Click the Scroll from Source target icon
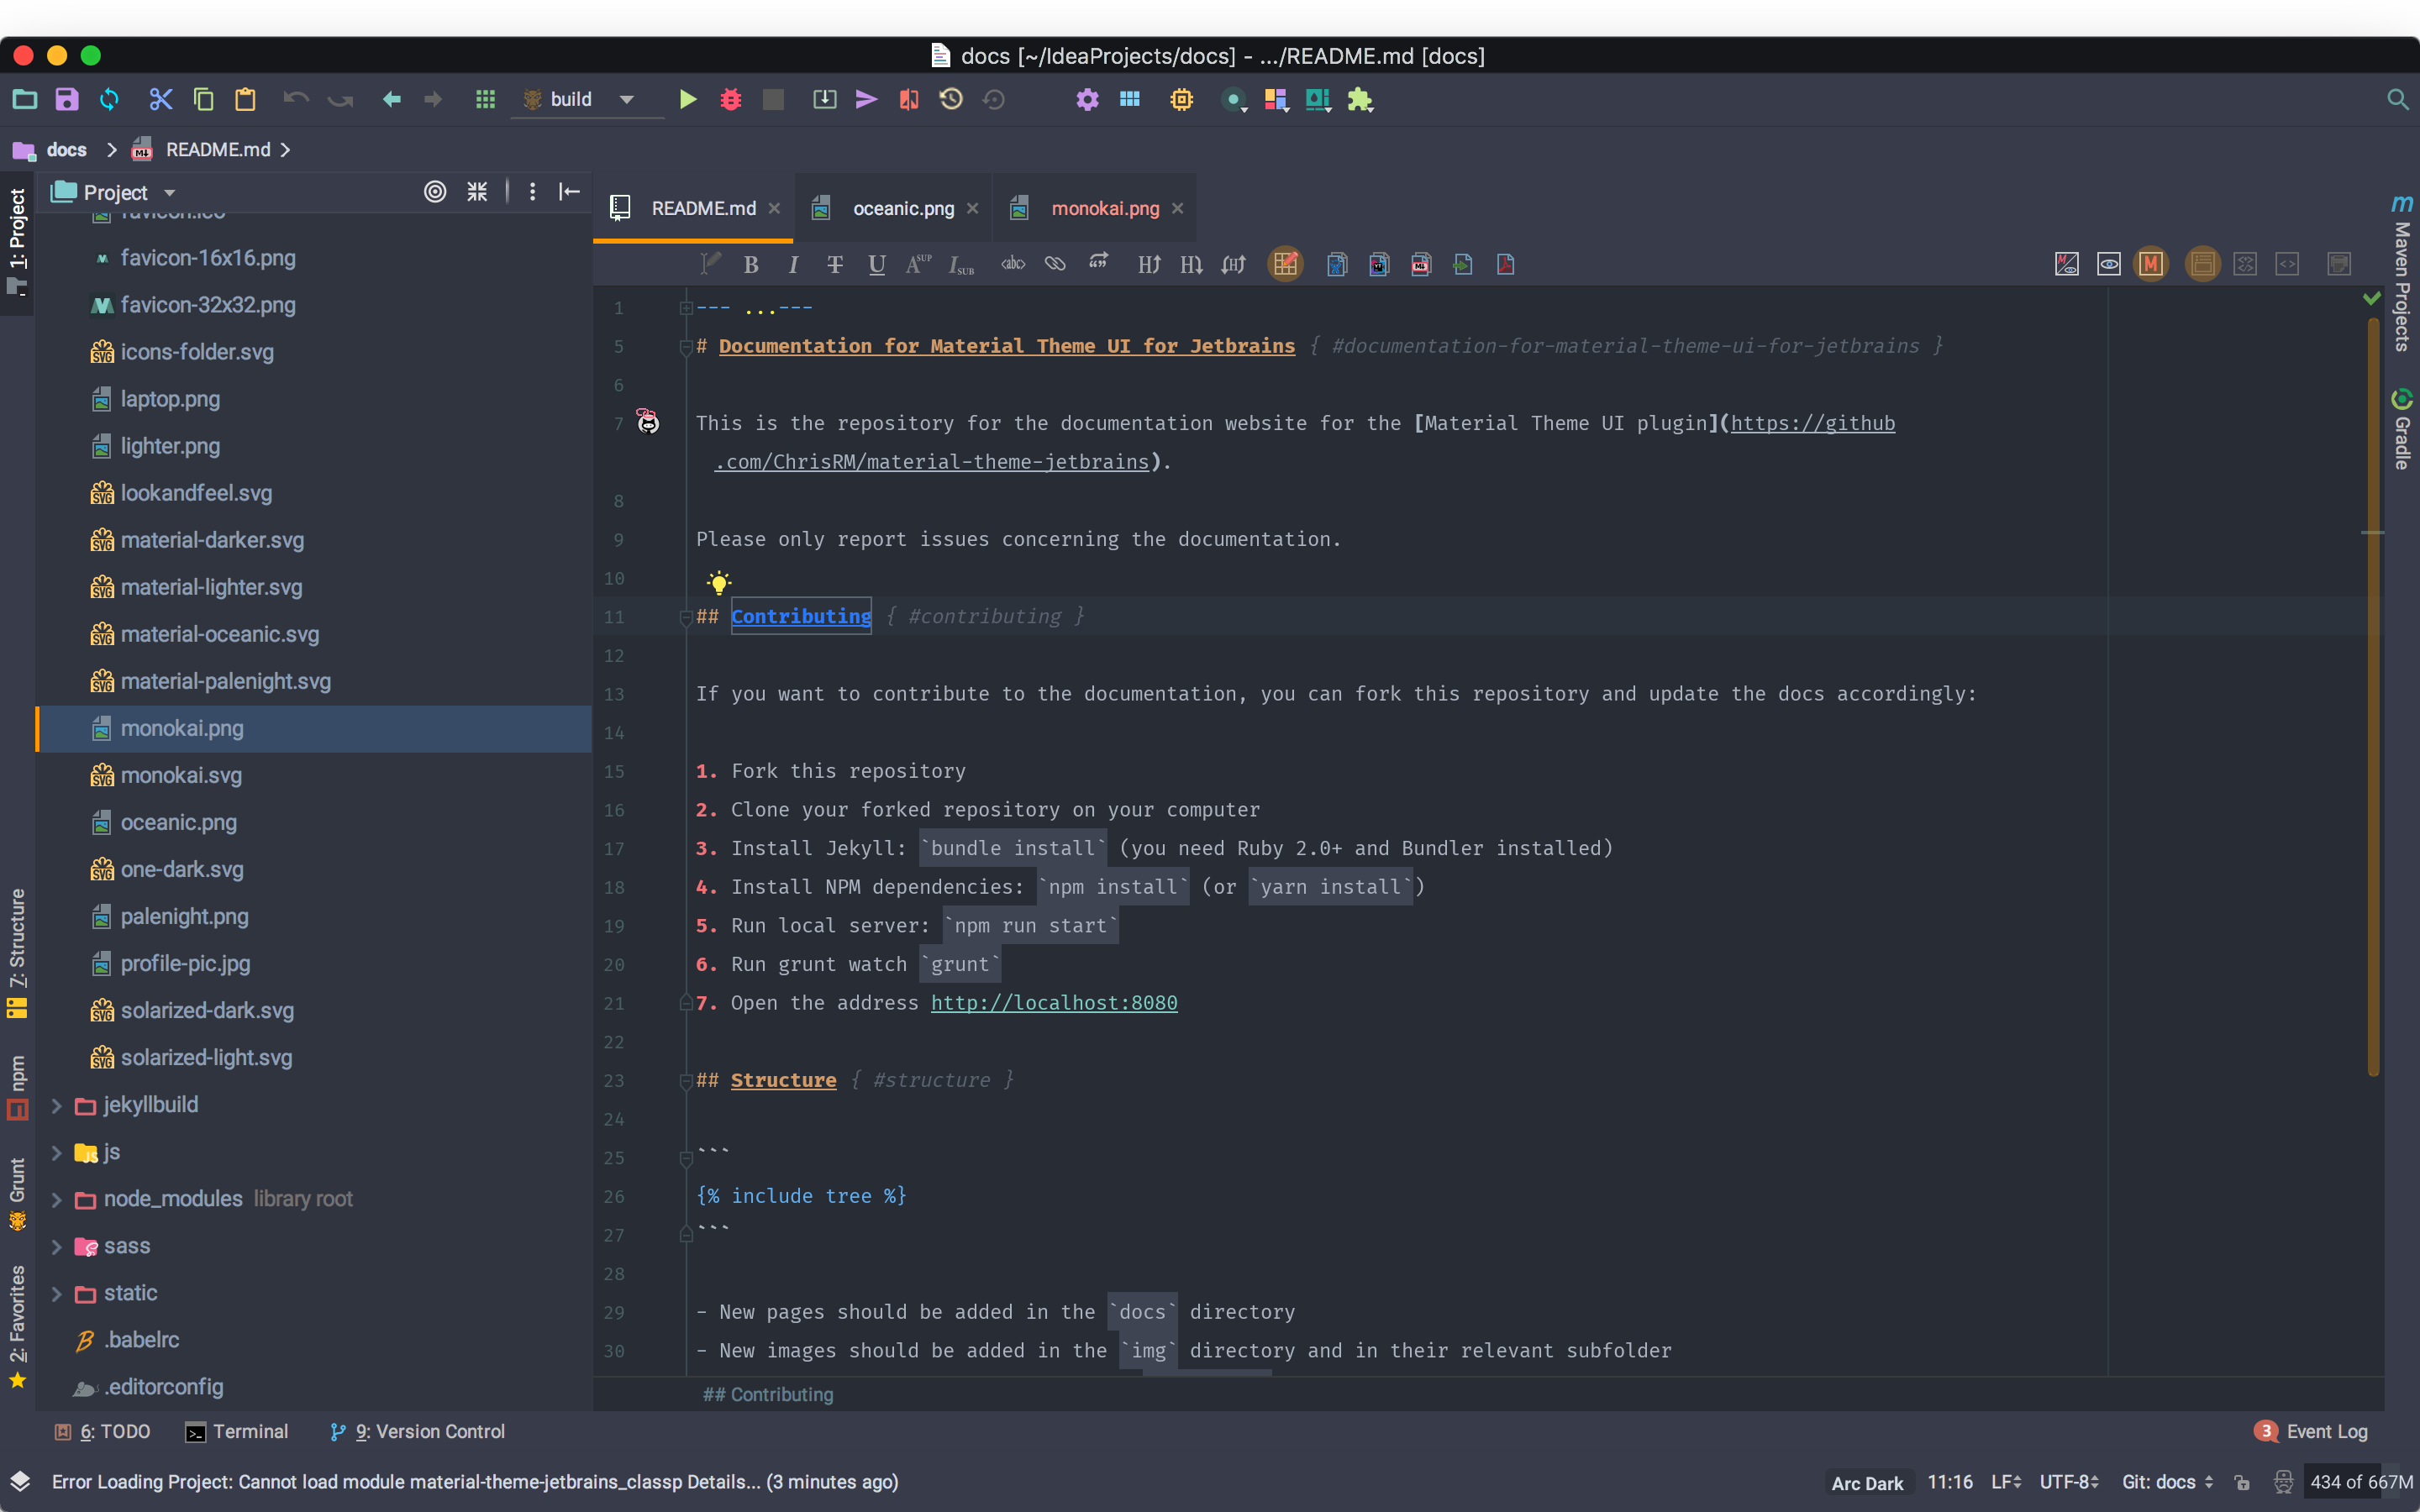Viewport: 2420px width, 1512px height. pyautogui.click(x=435, y=192)
